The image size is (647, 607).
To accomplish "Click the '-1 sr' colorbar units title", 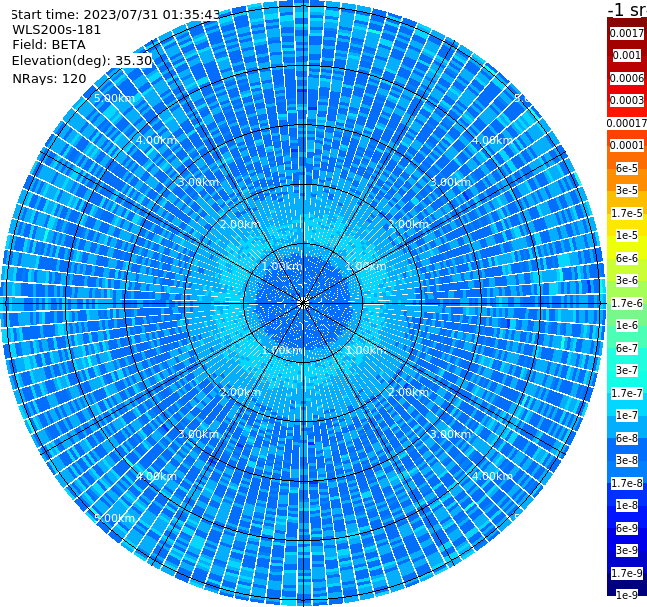I will [627, 9].
